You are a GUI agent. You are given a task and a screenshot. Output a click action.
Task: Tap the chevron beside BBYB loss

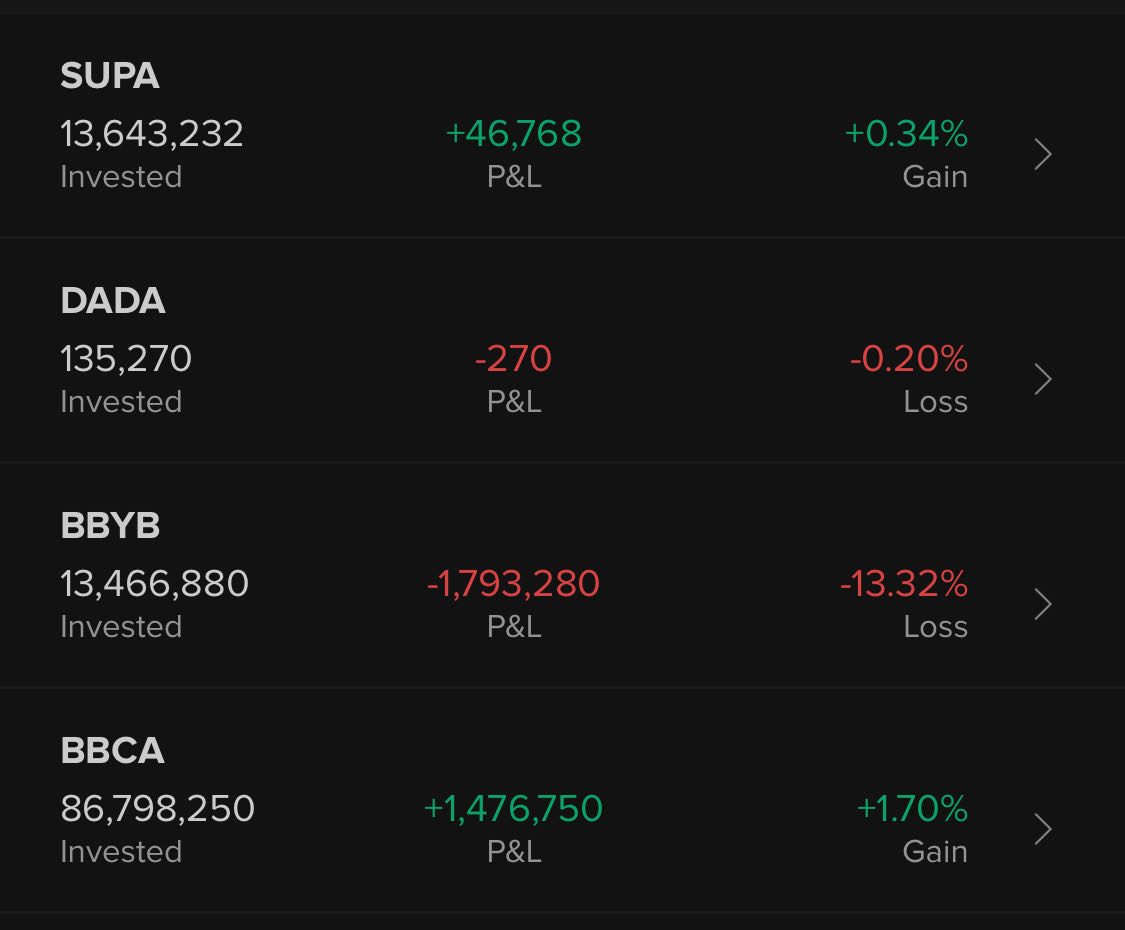tap(1043, 605)
